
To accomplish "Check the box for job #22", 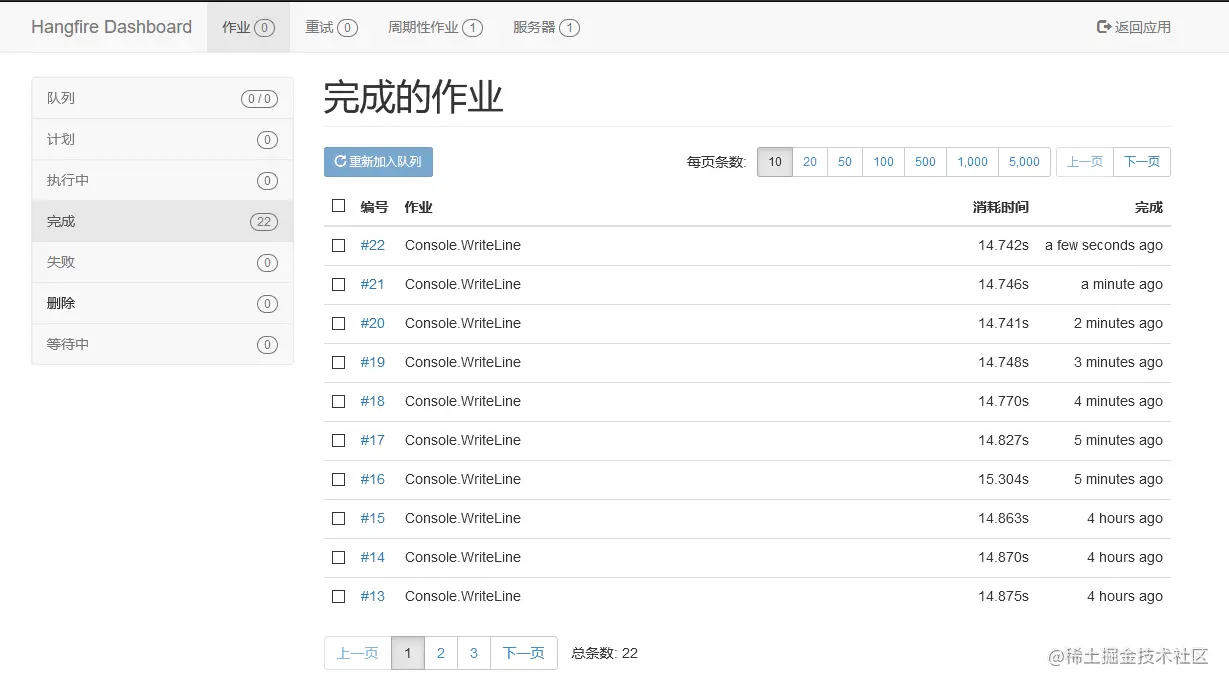I will (338, 245).
